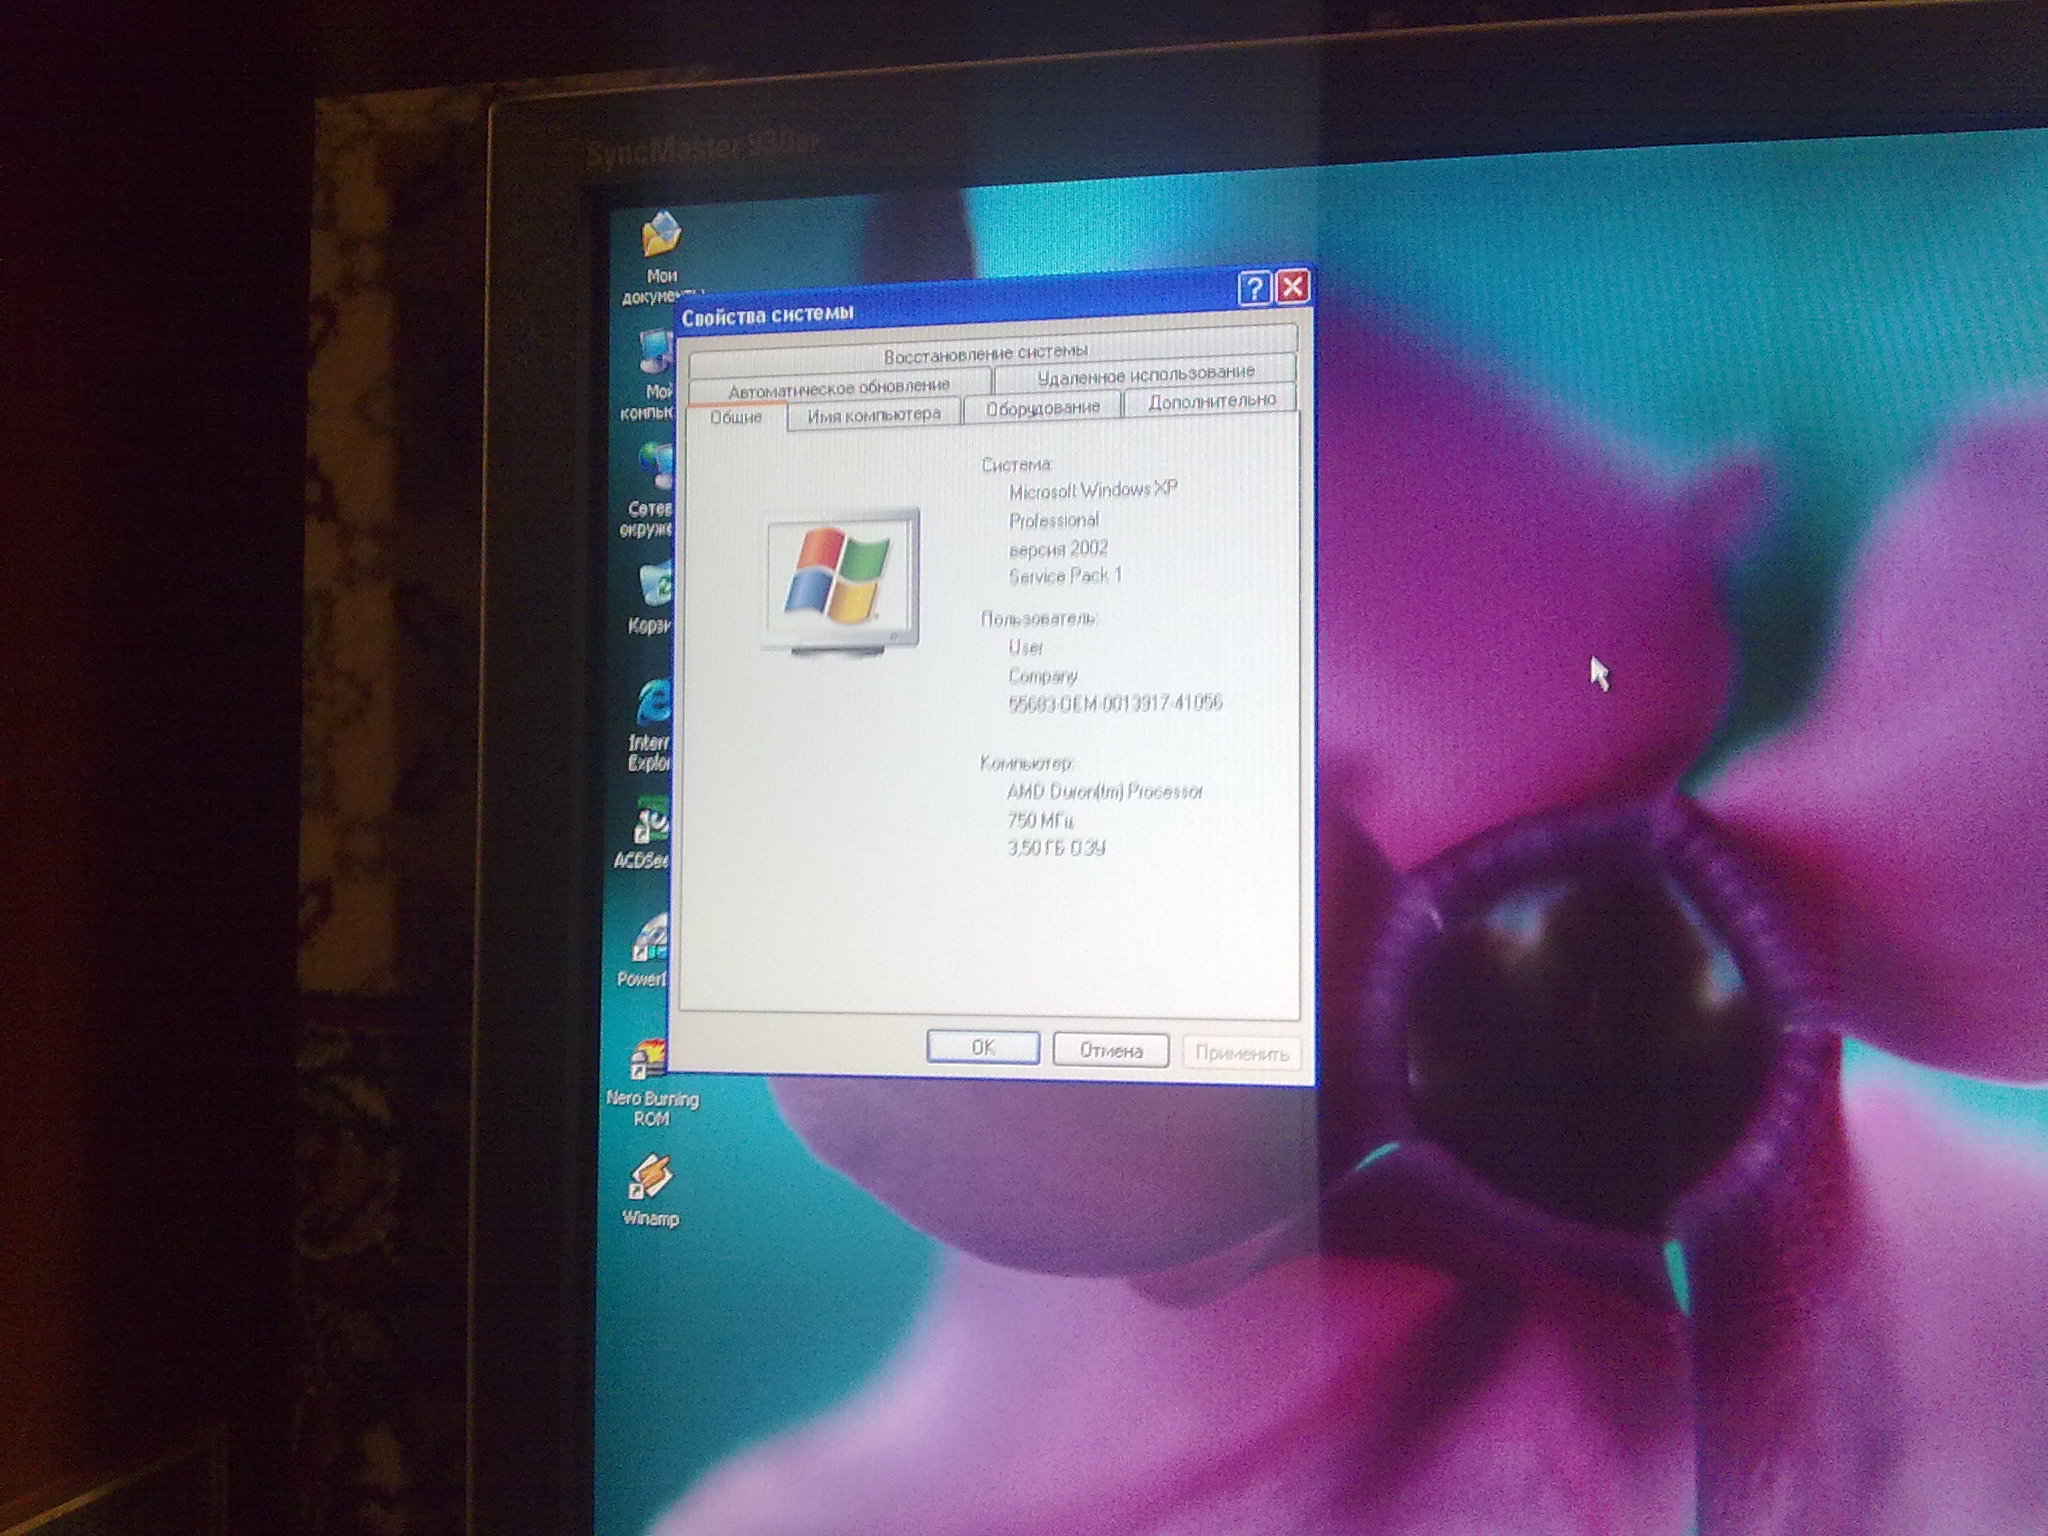Click the 'версия 2002' text
2048x1536 pixels.
click(x=1058, y=548)
